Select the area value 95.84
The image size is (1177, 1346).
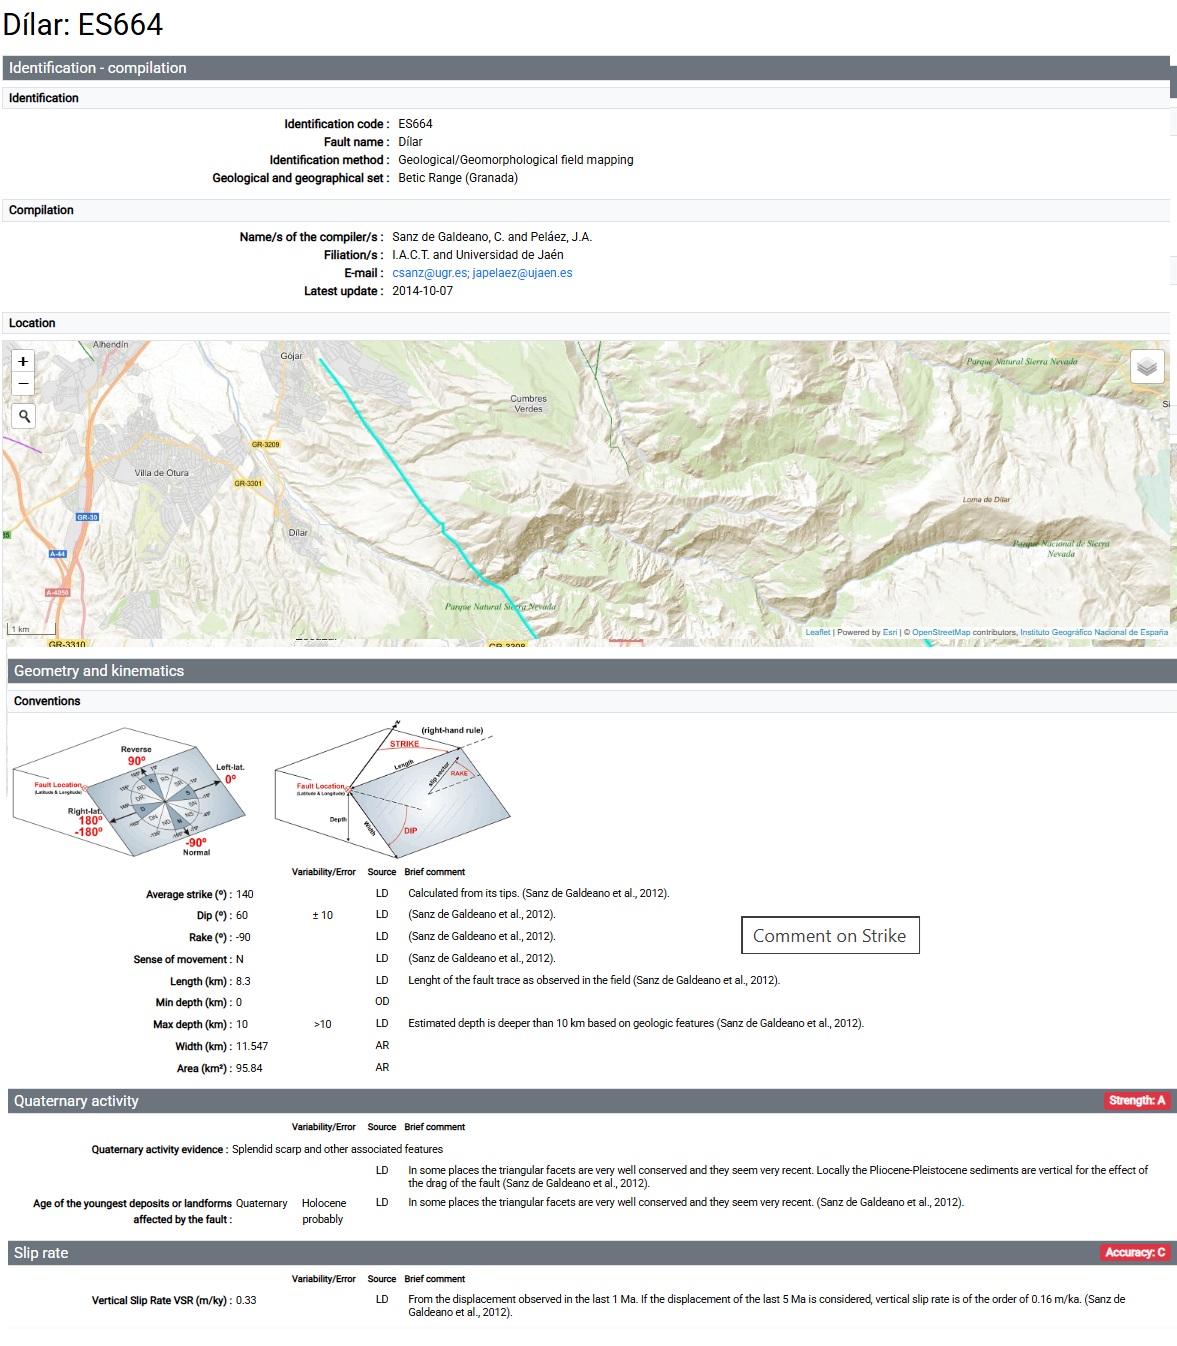tap(249, 1069)
